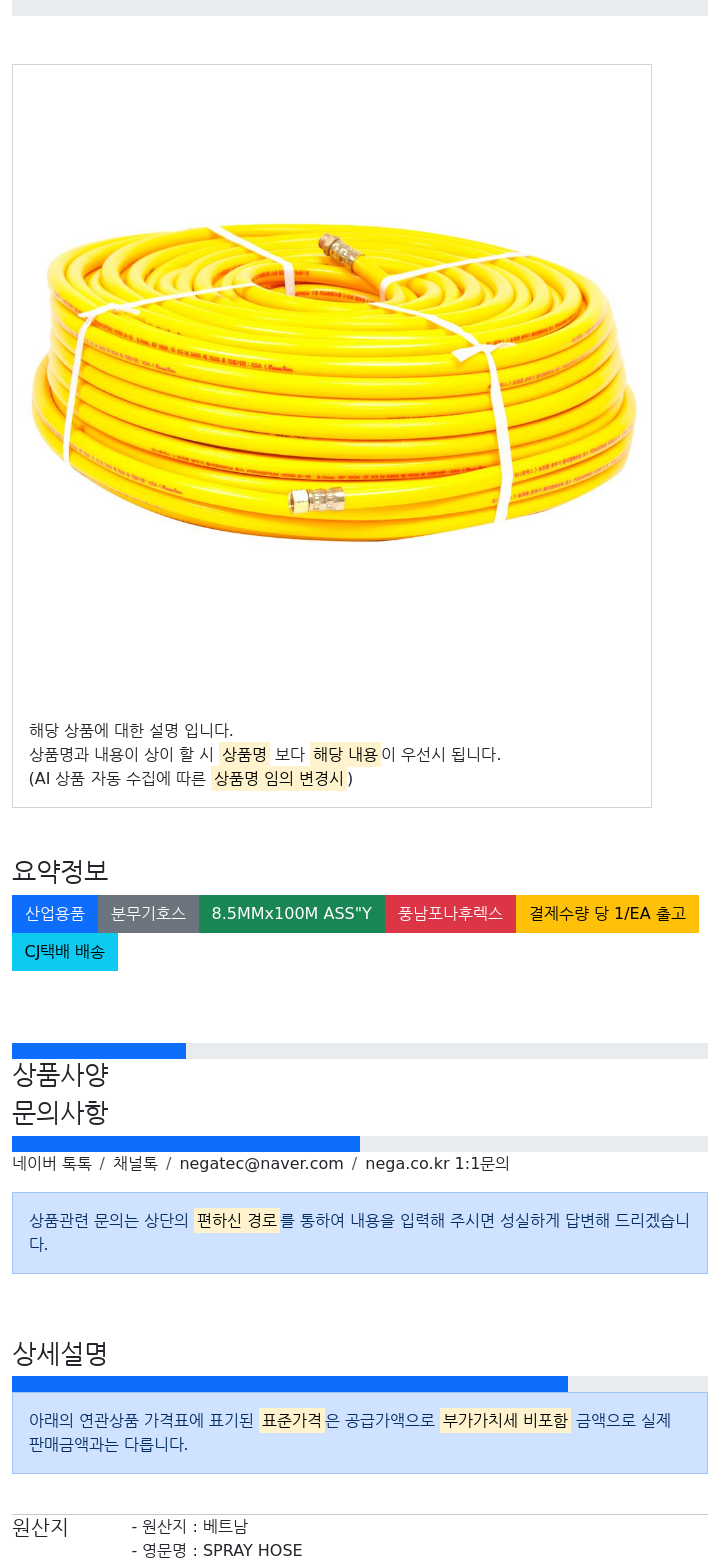Open the 요약정보 heading
Viewport: 720px width, 1563px height.
[60, 871]
